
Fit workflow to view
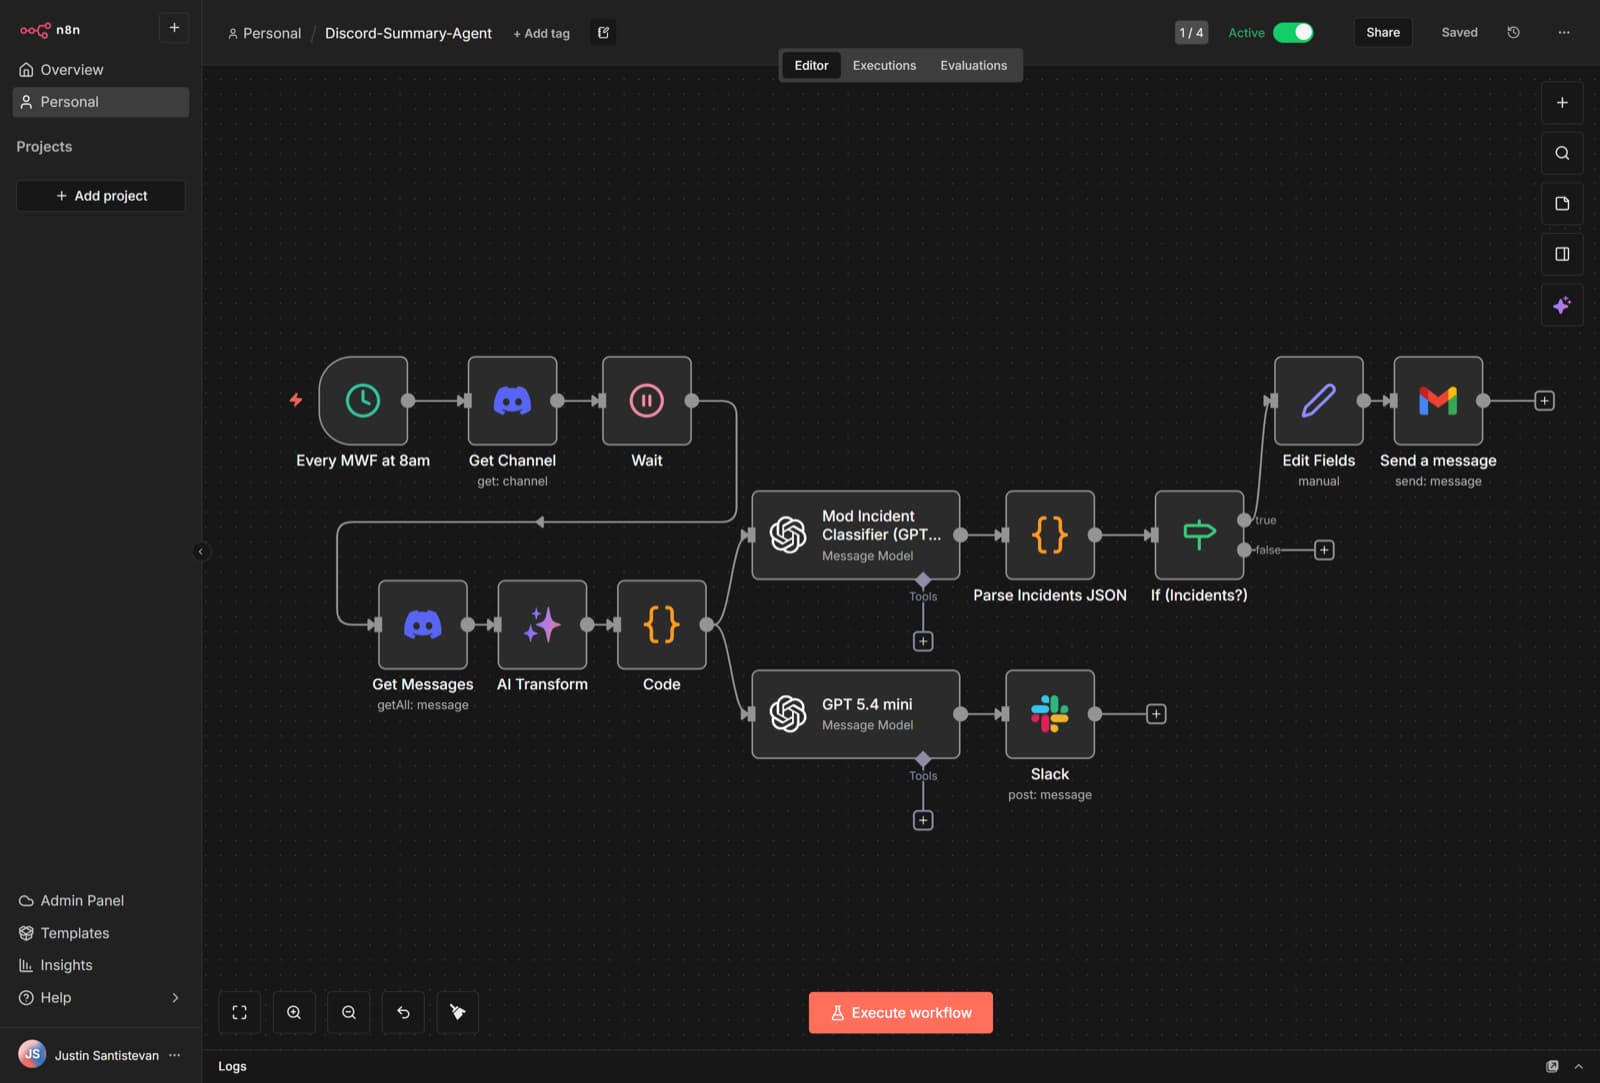240,1012
